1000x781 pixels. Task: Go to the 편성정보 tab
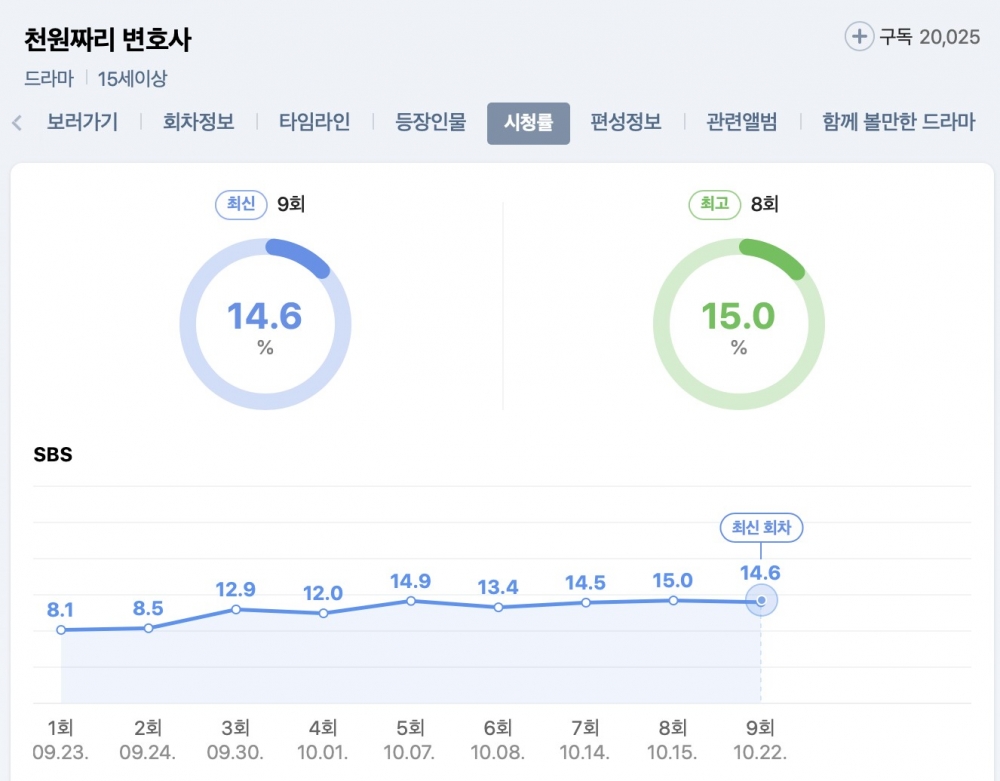click(626, 123)
